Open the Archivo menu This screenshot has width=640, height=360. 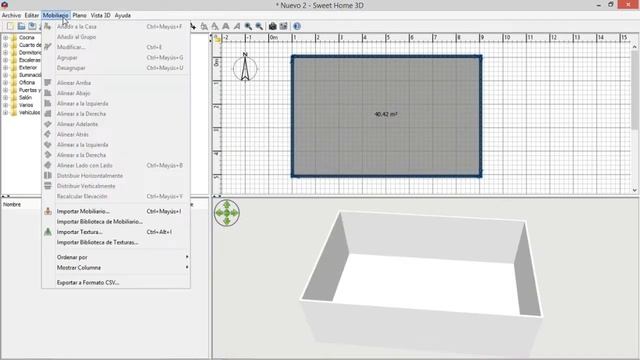click(x=11, y=15)
